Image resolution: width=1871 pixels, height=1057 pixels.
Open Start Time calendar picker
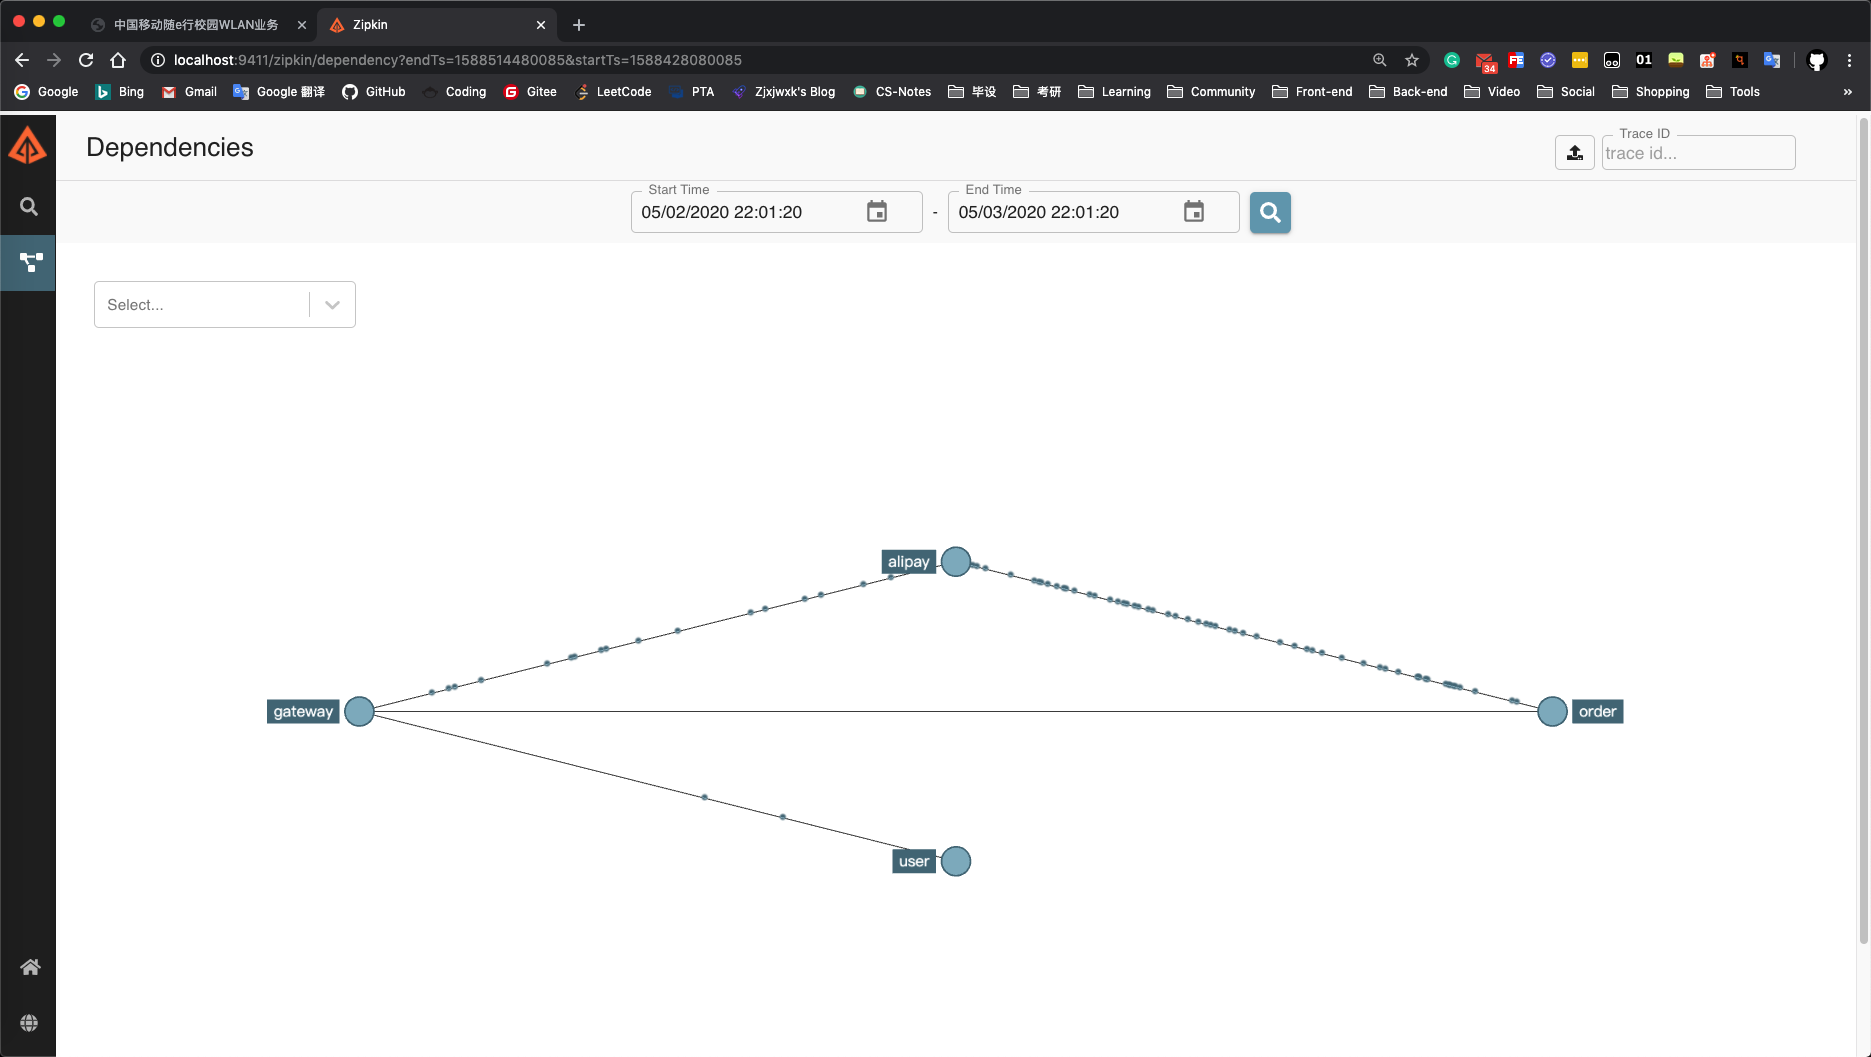(877, 212)
